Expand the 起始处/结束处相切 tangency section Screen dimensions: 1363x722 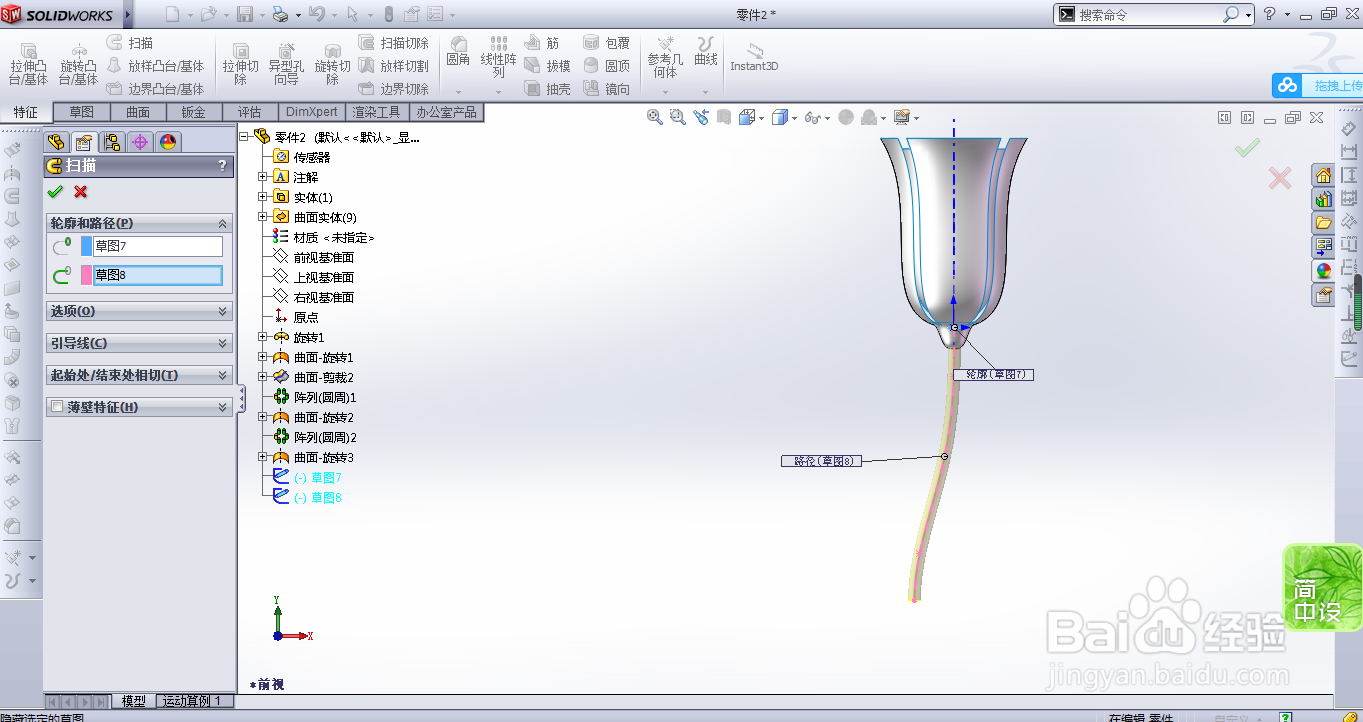pyautogui.click(x=139, y=375)
